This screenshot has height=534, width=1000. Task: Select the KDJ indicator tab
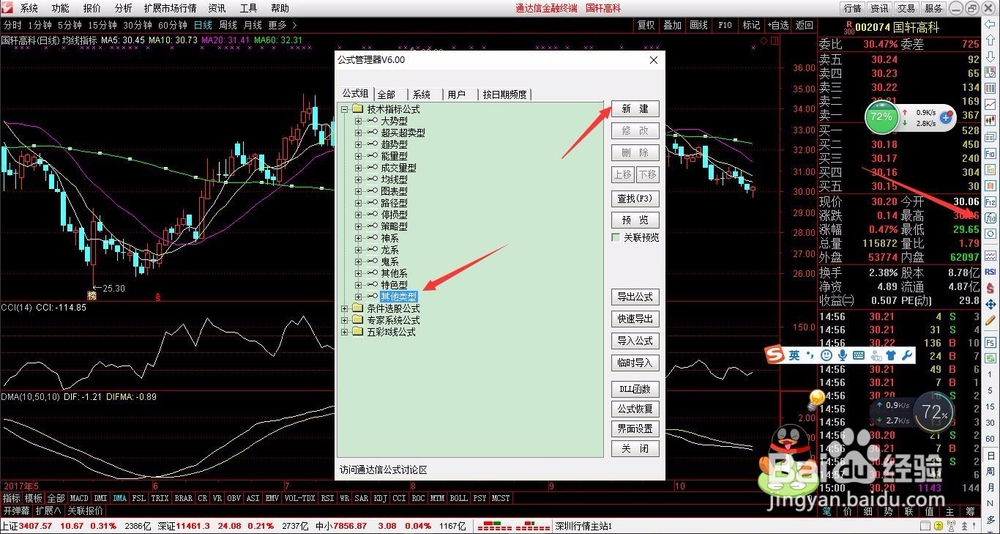click(x=381, y=498)
